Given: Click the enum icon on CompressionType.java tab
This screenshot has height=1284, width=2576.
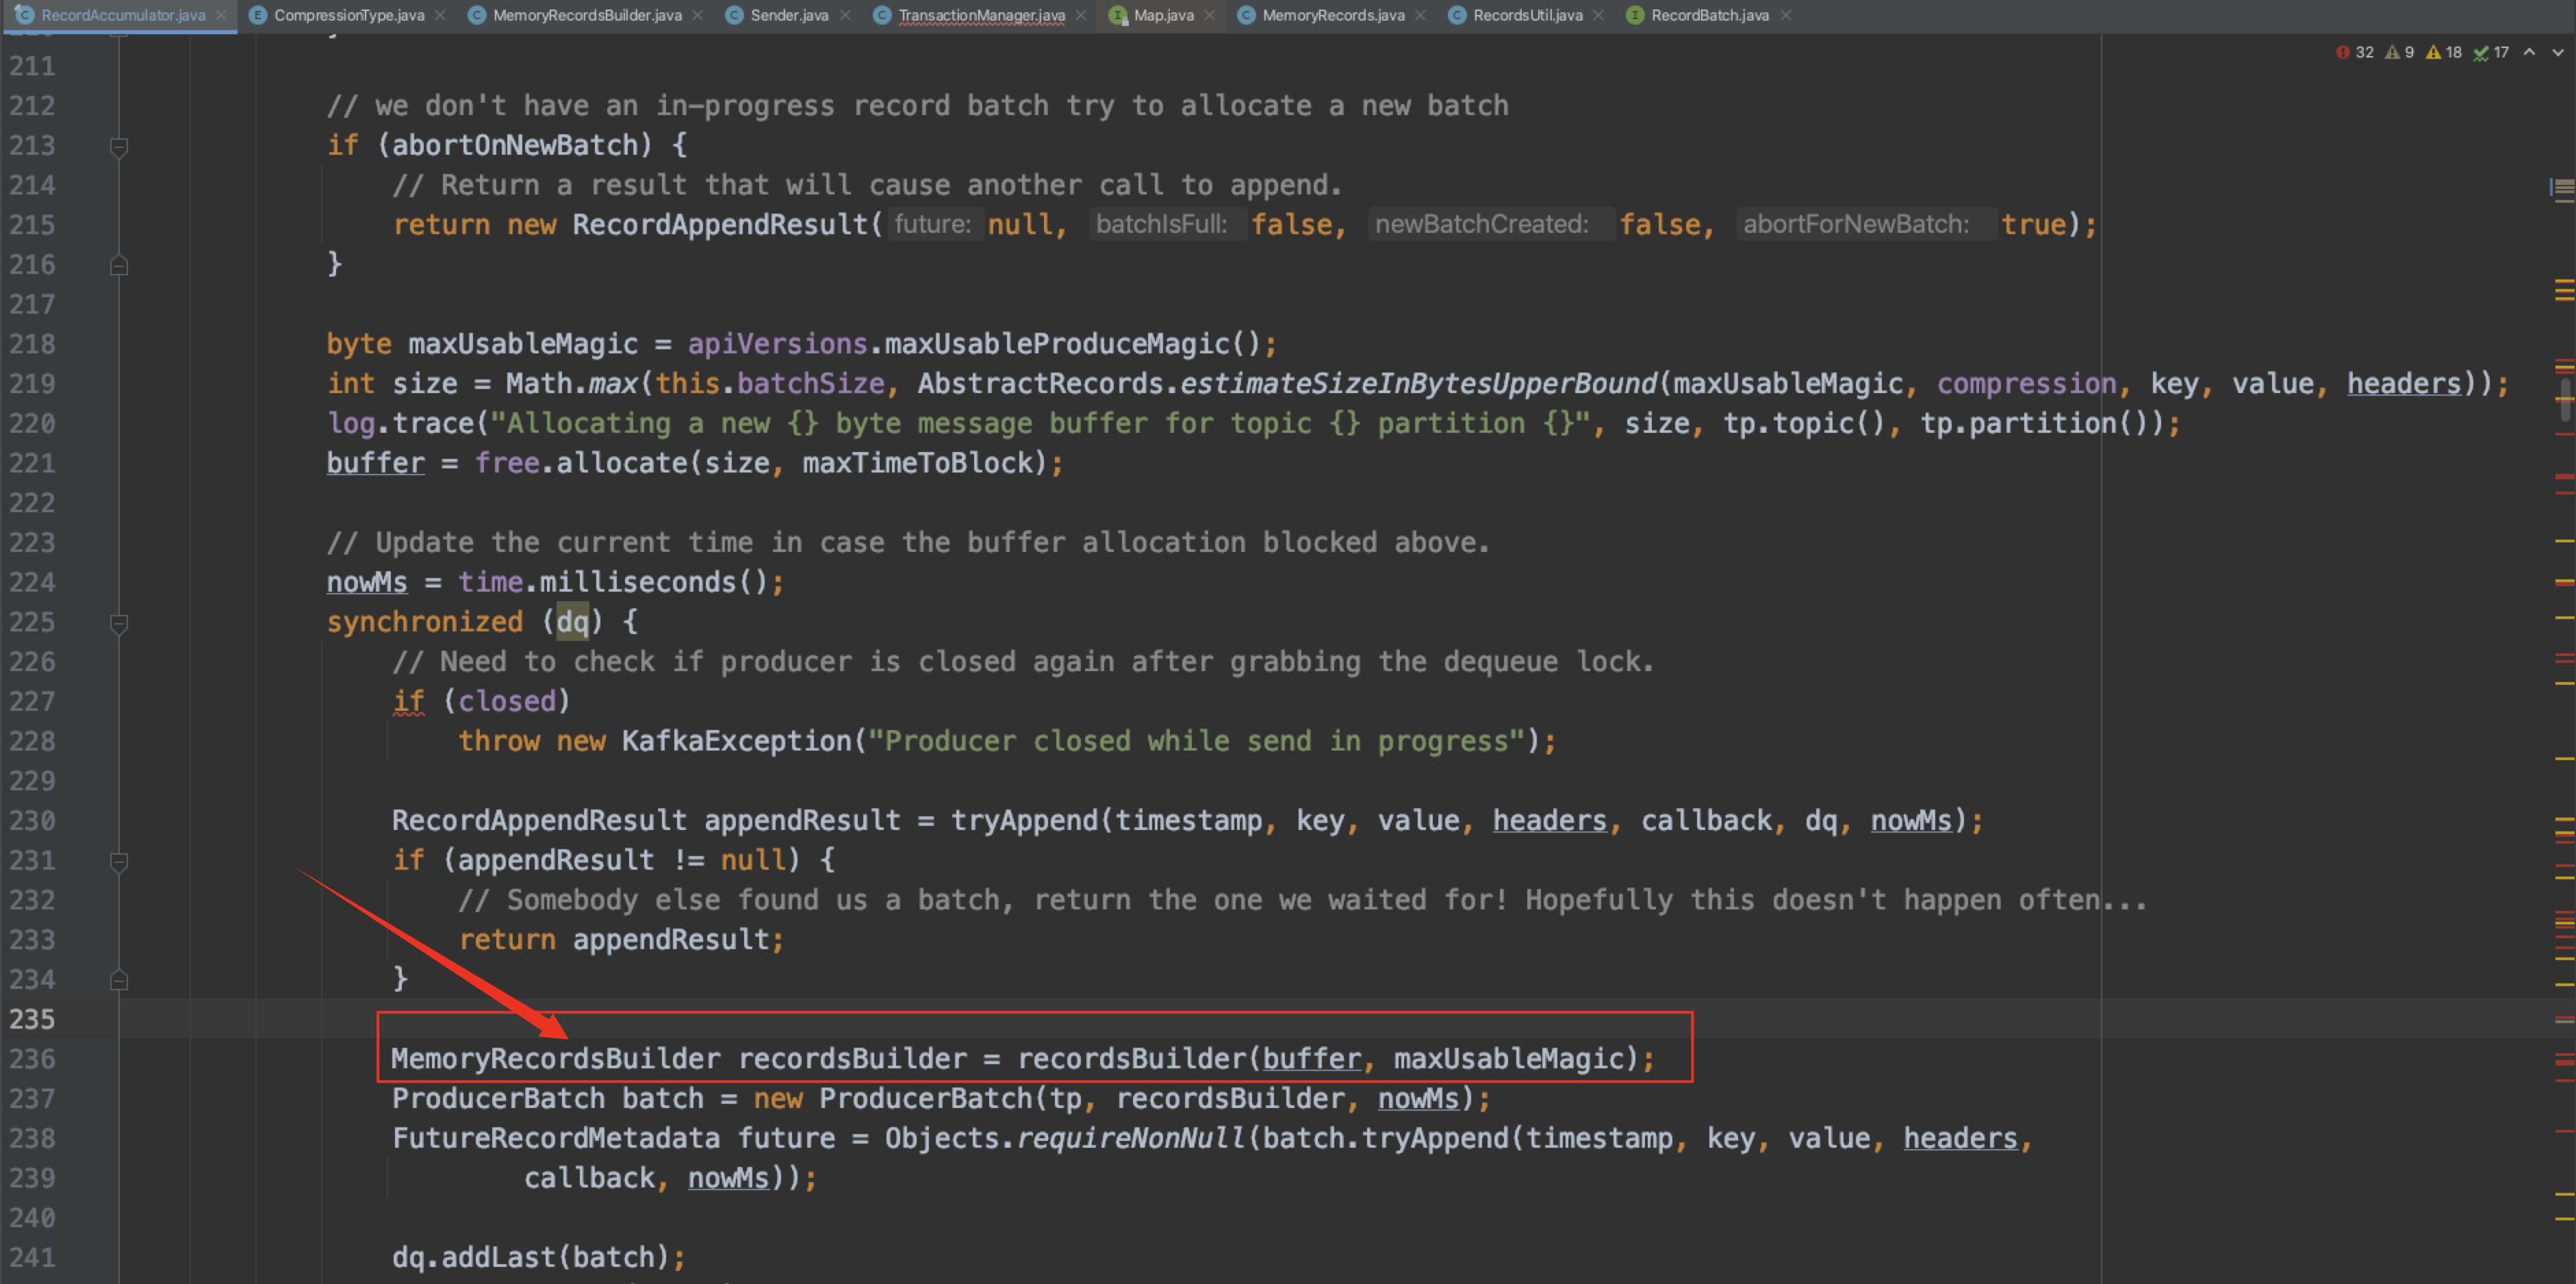Looking at the screenshot, I should (257, 15).
